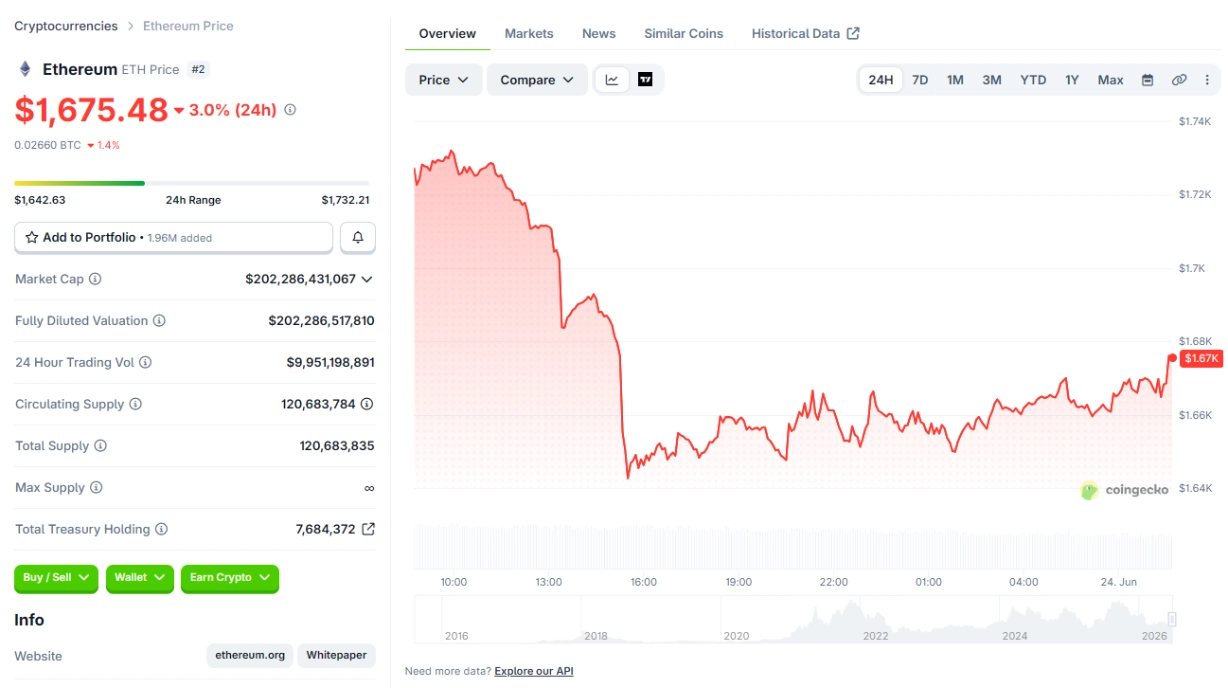
Task: Open the chart three-dot more menu
Action: point(1207,80)
